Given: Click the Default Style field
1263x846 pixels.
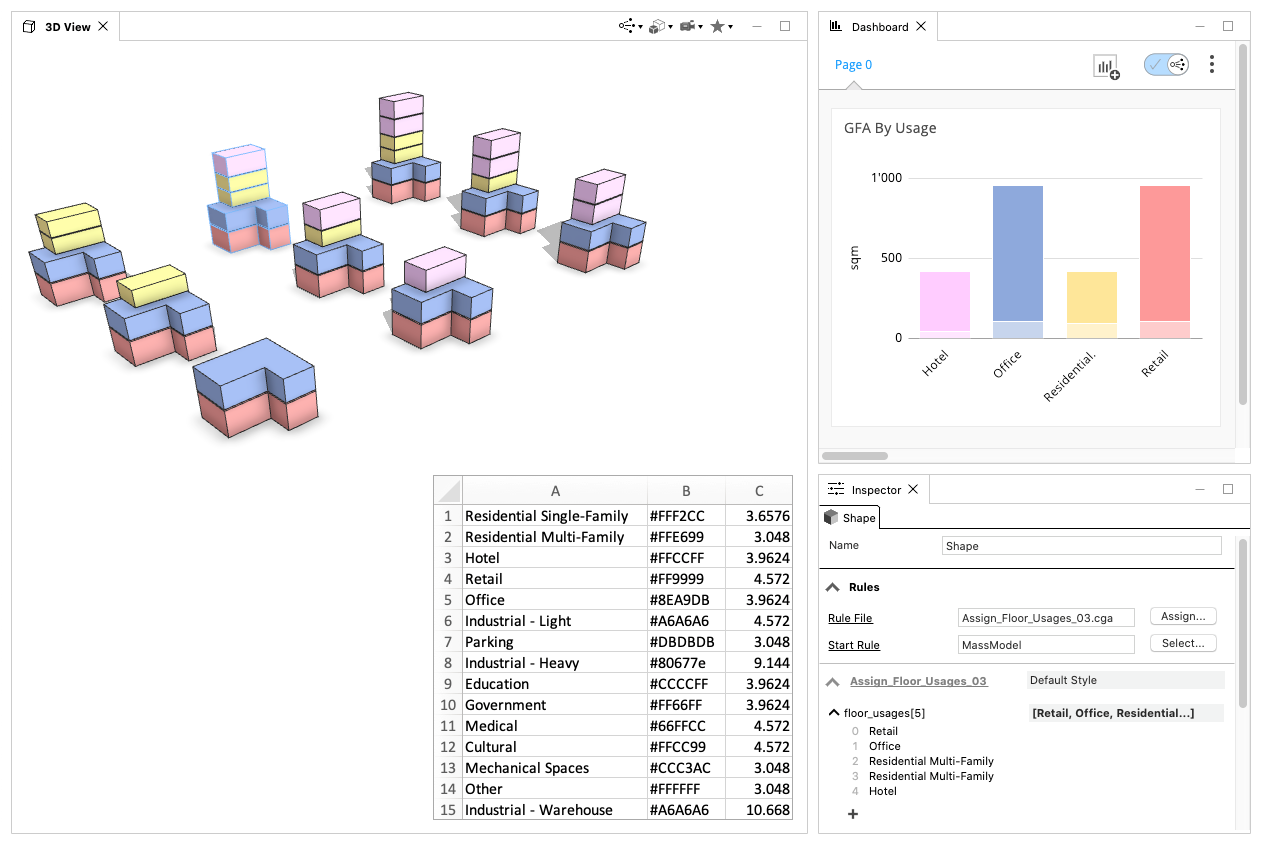Looking at the screenshot, I should point(1125,680).
